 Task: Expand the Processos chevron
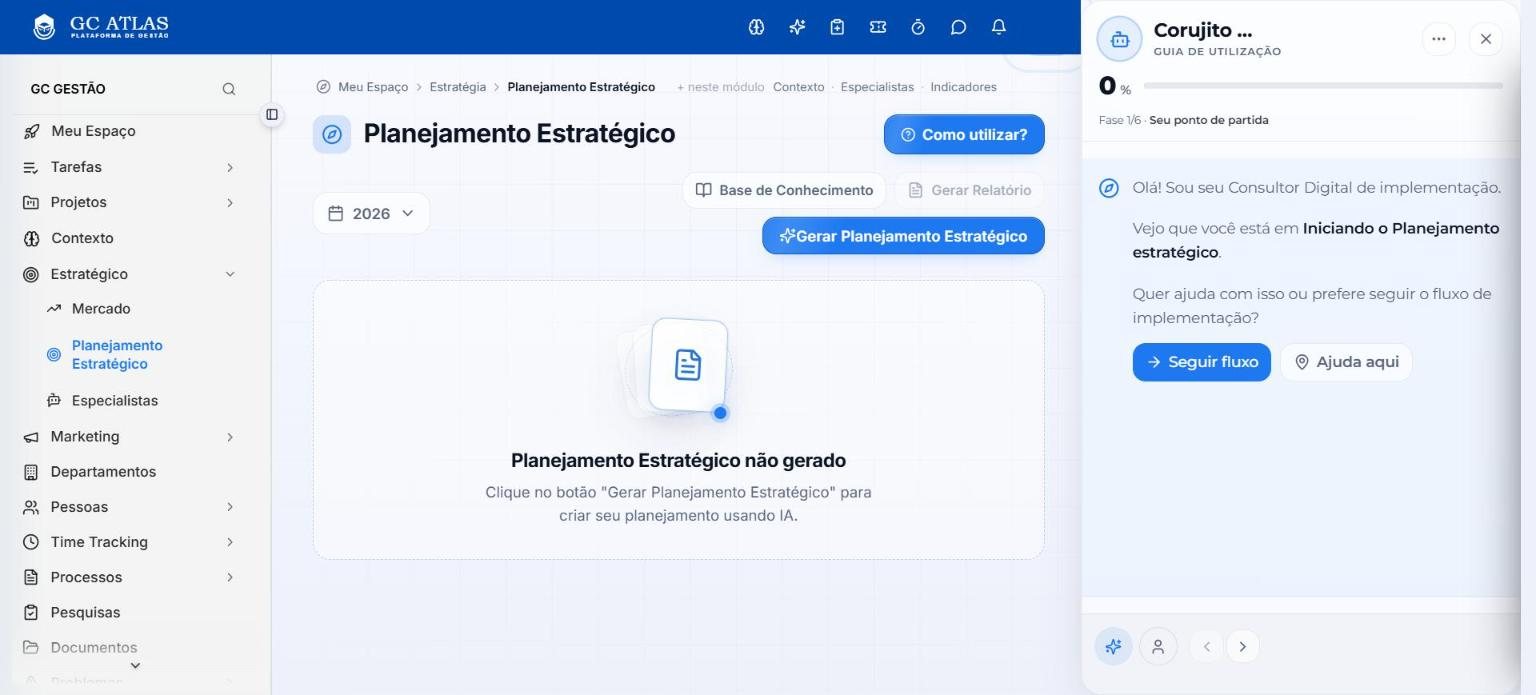[x=229, y=577]
